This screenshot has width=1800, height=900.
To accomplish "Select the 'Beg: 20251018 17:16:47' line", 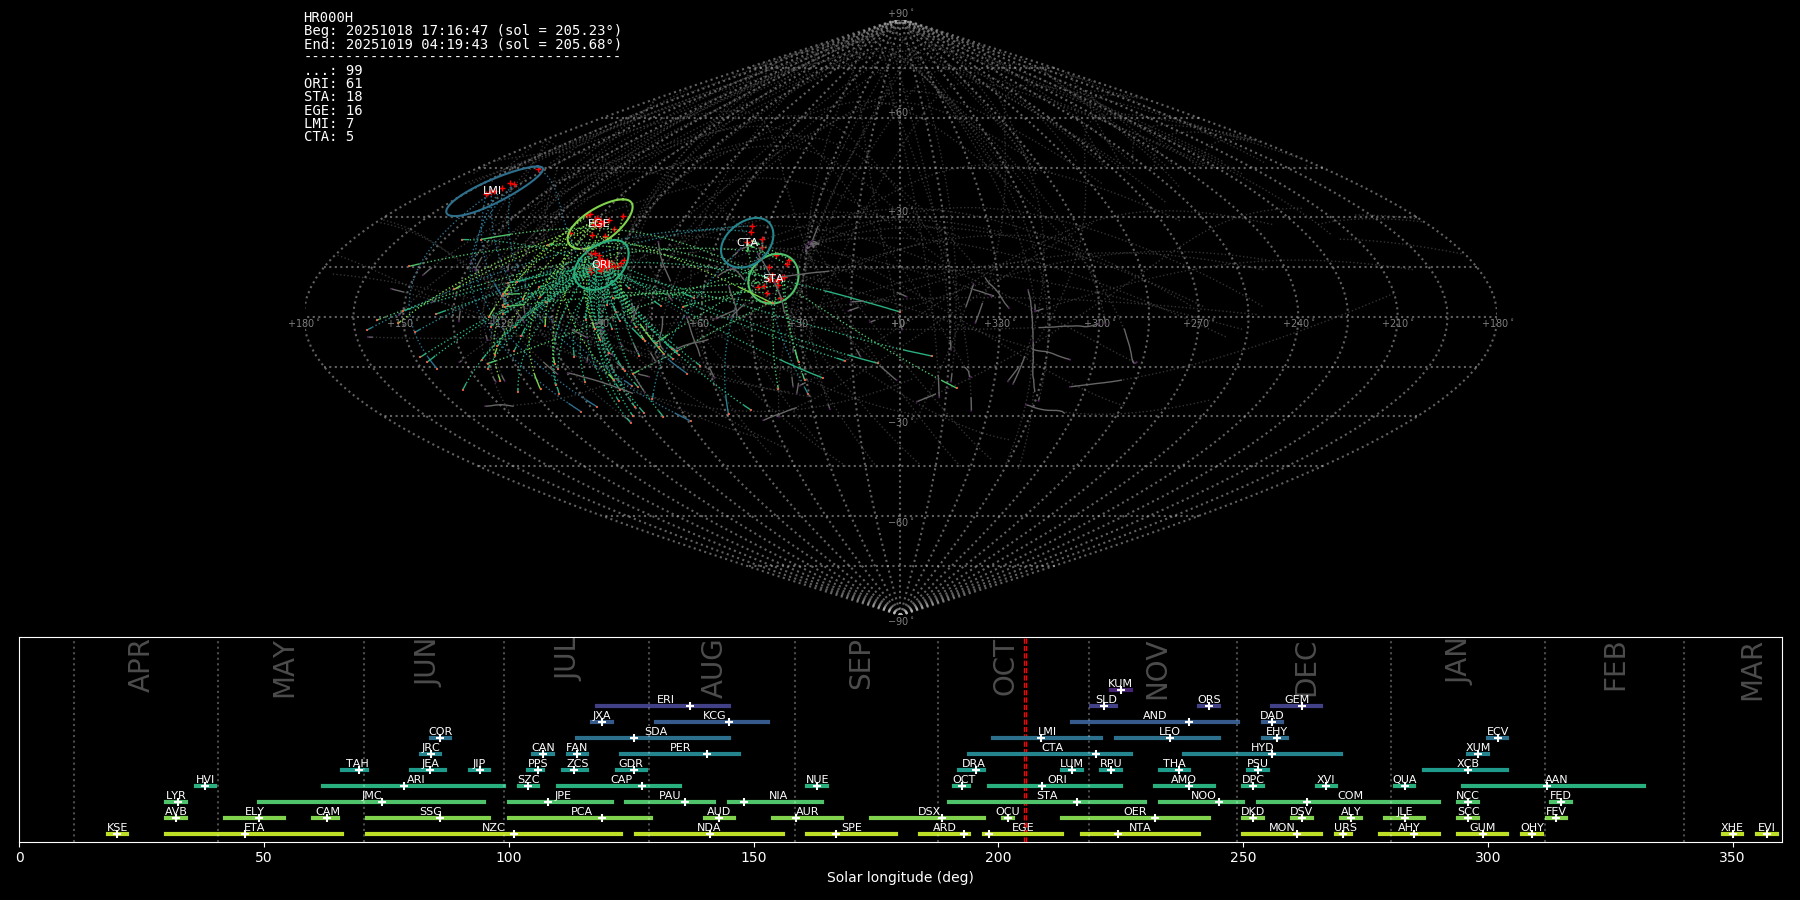I will [463, 31].
